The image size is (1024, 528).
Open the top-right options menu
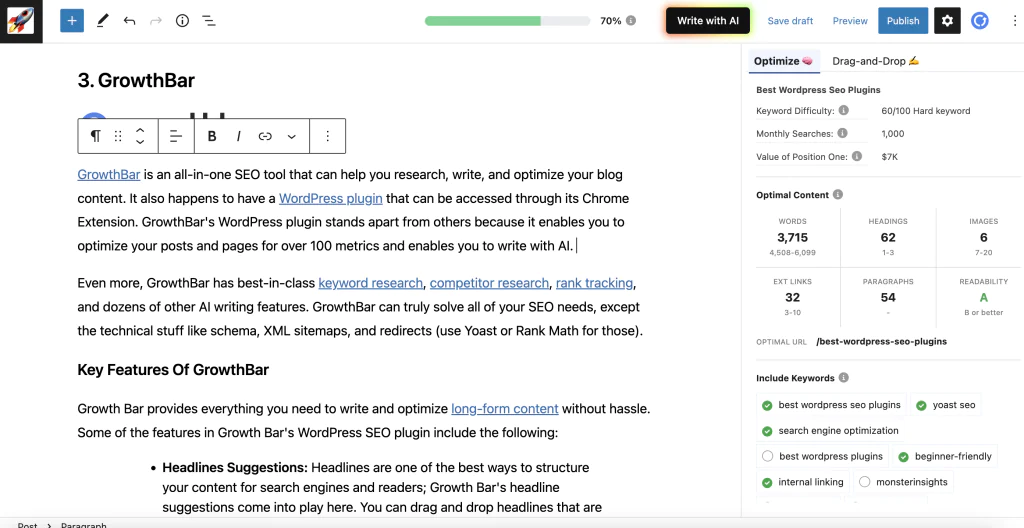[1014, 21]
